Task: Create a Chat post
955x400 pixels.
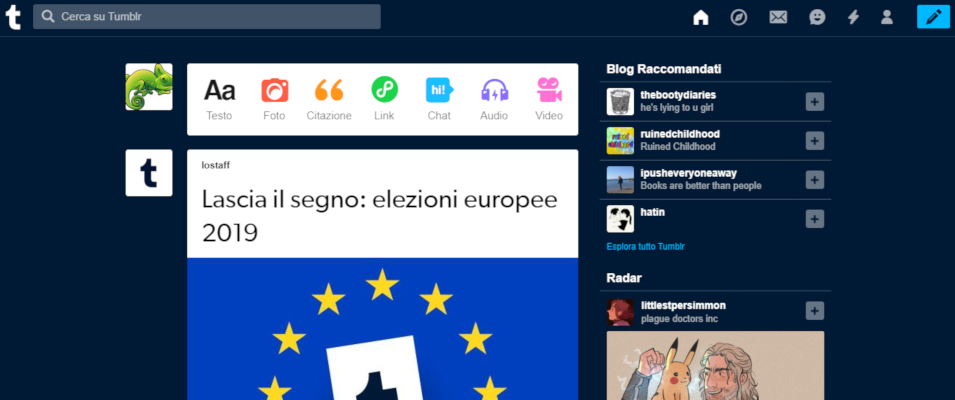Action: 439,99
